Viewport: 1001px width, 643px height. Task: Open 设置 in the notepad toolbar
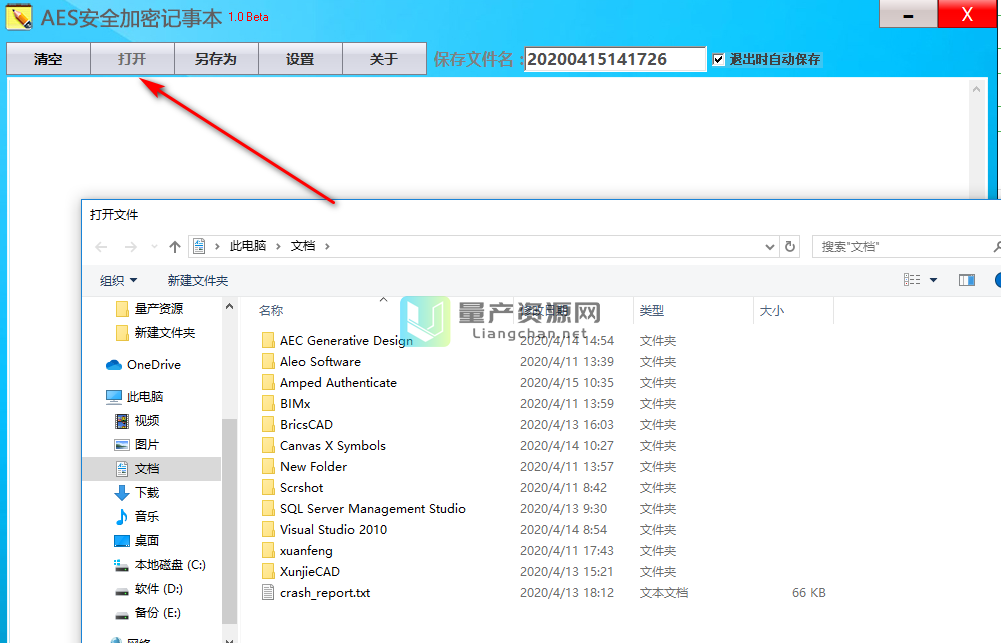tap(300, 59)
